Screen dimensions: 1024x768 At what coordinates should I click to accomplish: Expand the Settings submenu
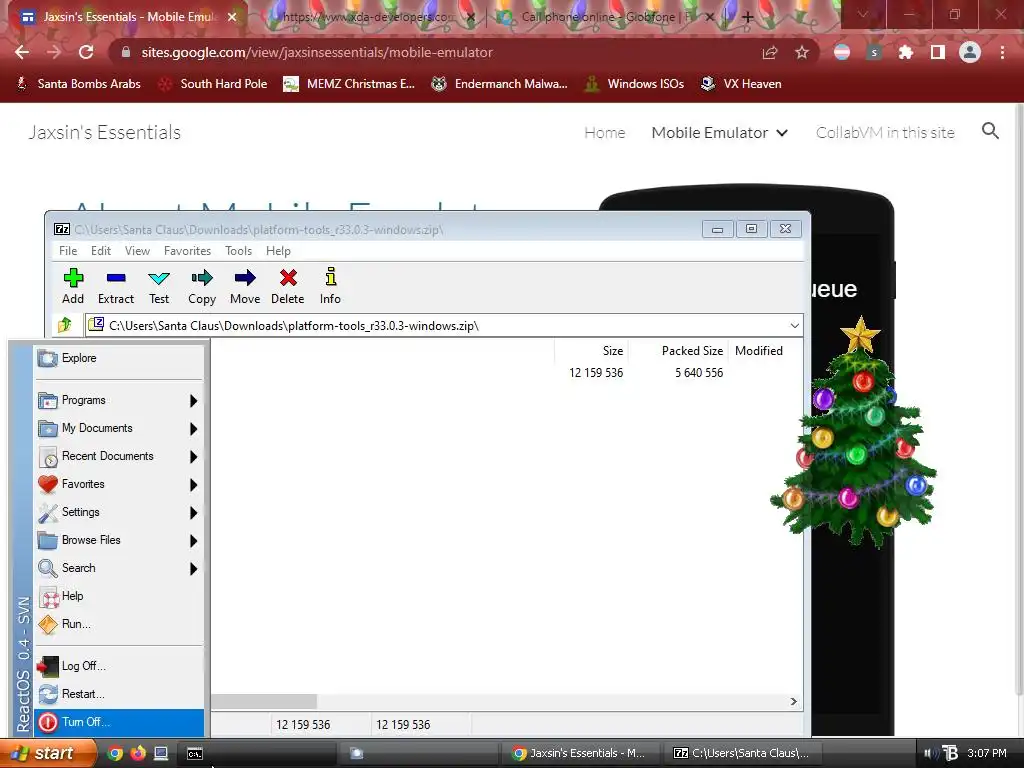[x=119, y=513]
